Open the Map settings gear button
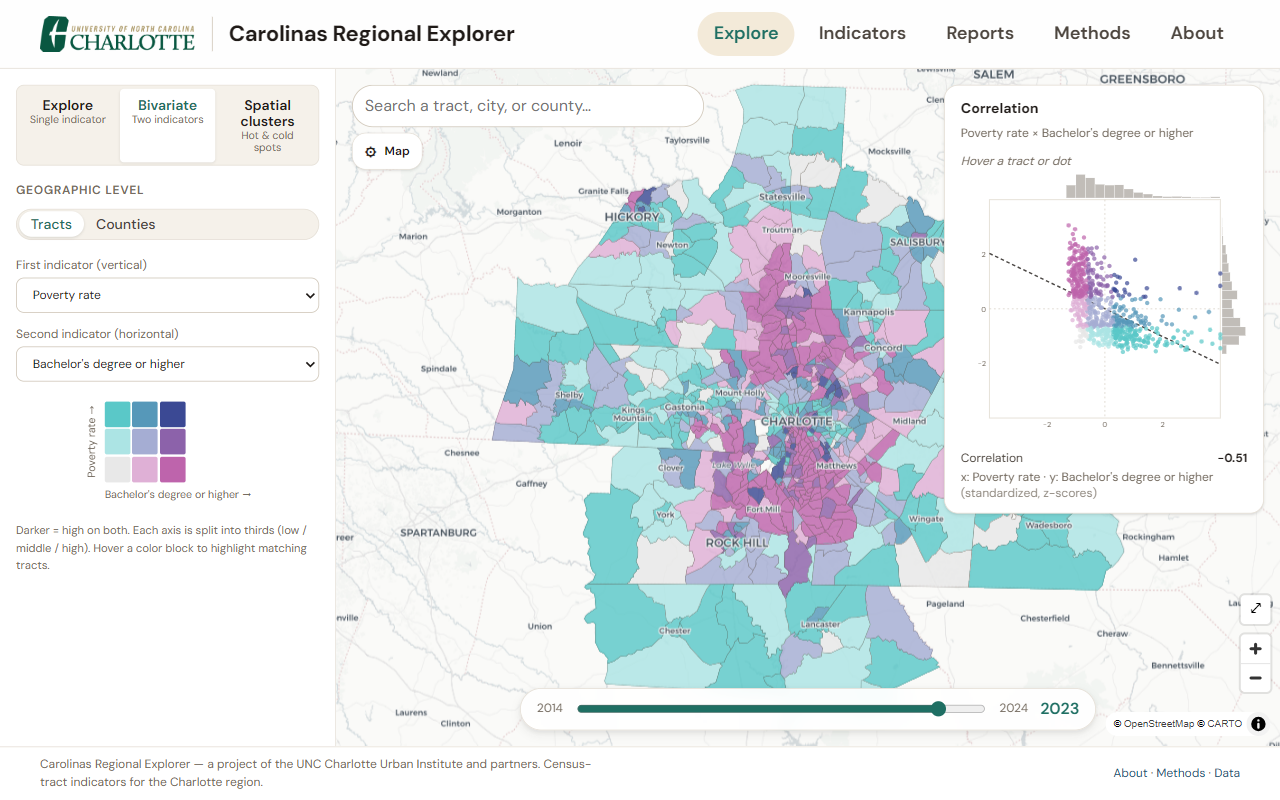 click(387, 151)
